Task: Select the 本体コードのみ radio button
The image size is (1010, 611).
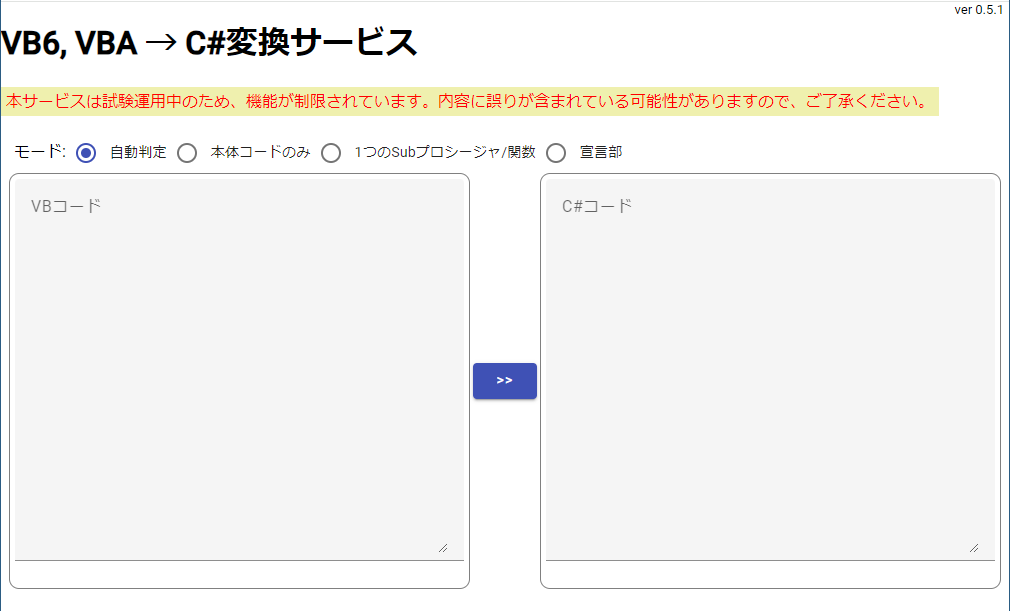Action: [187, 153]
